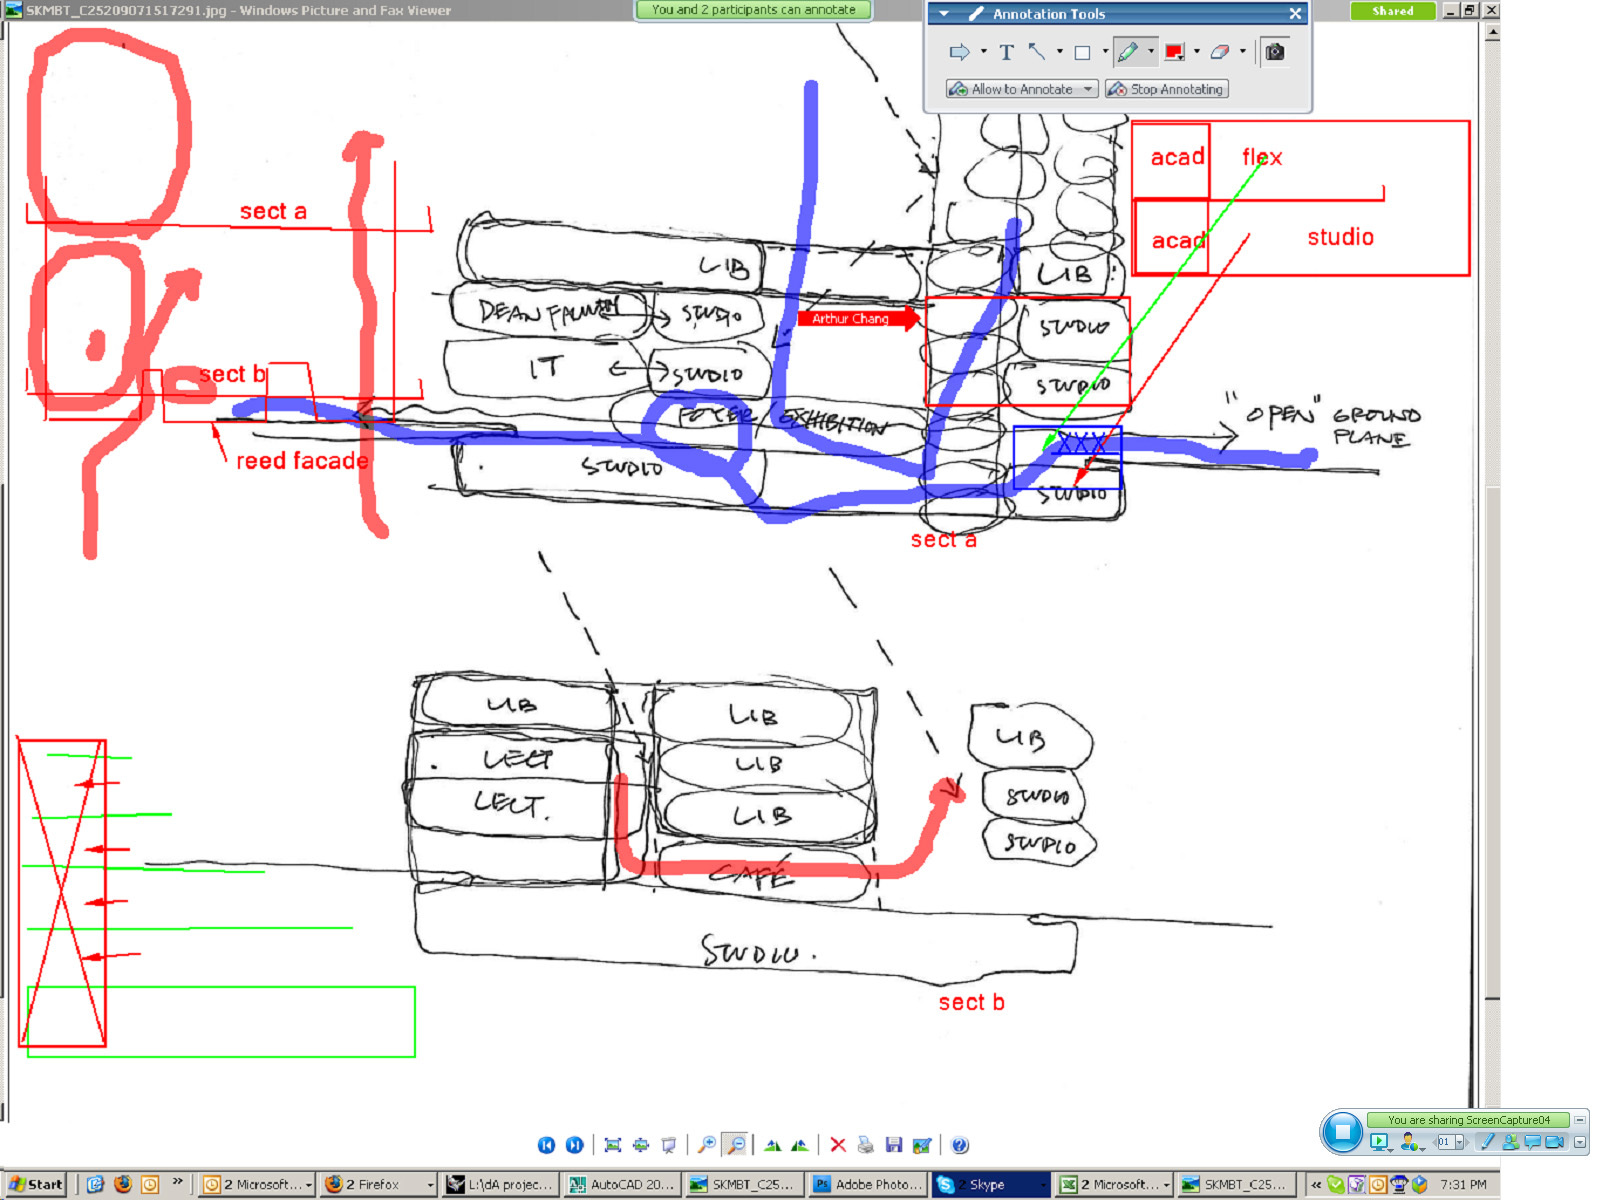Click the Stop Annotating button
Image resolution: width=1600 pixels, height=1200 pixels.
point(1167,89)
